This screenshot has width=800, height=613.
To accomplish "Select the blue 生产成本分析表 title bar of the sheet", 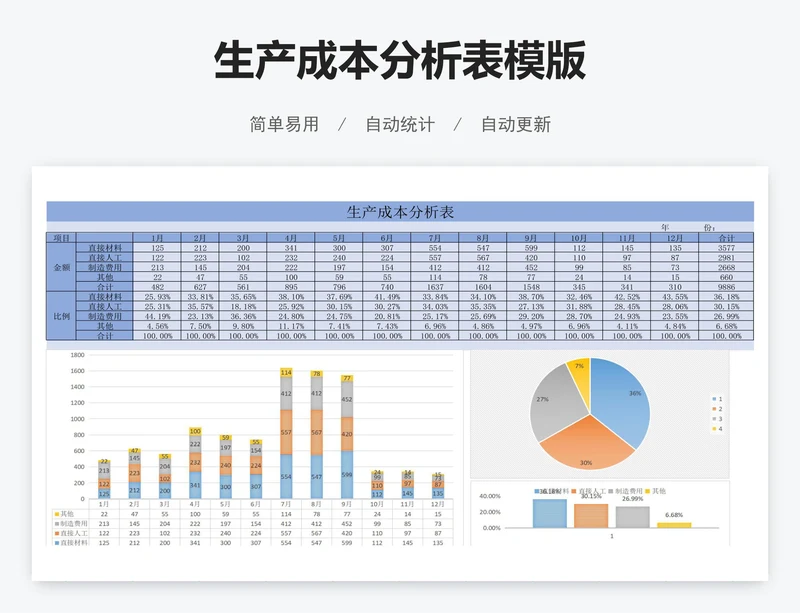I will coord(400,212).
